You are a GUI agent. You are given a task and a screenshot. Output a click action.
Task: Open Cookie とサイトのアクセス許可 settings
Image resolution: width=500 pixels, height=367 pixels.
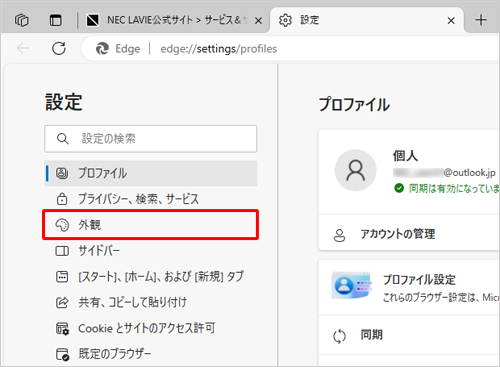coord(151,328)
